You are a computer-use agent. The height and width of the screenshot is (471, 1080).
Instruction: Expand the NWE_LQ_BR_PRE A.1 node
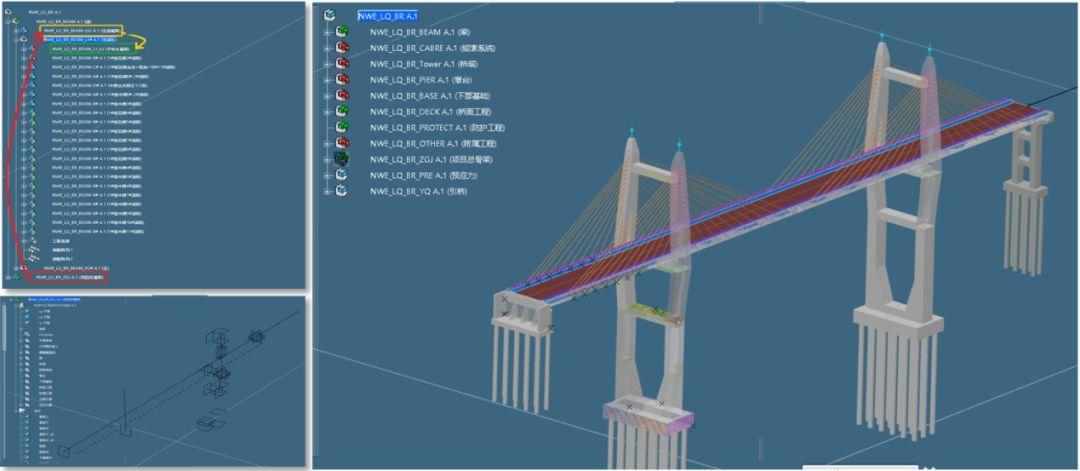pyautogui.click(x=326, y=175)
